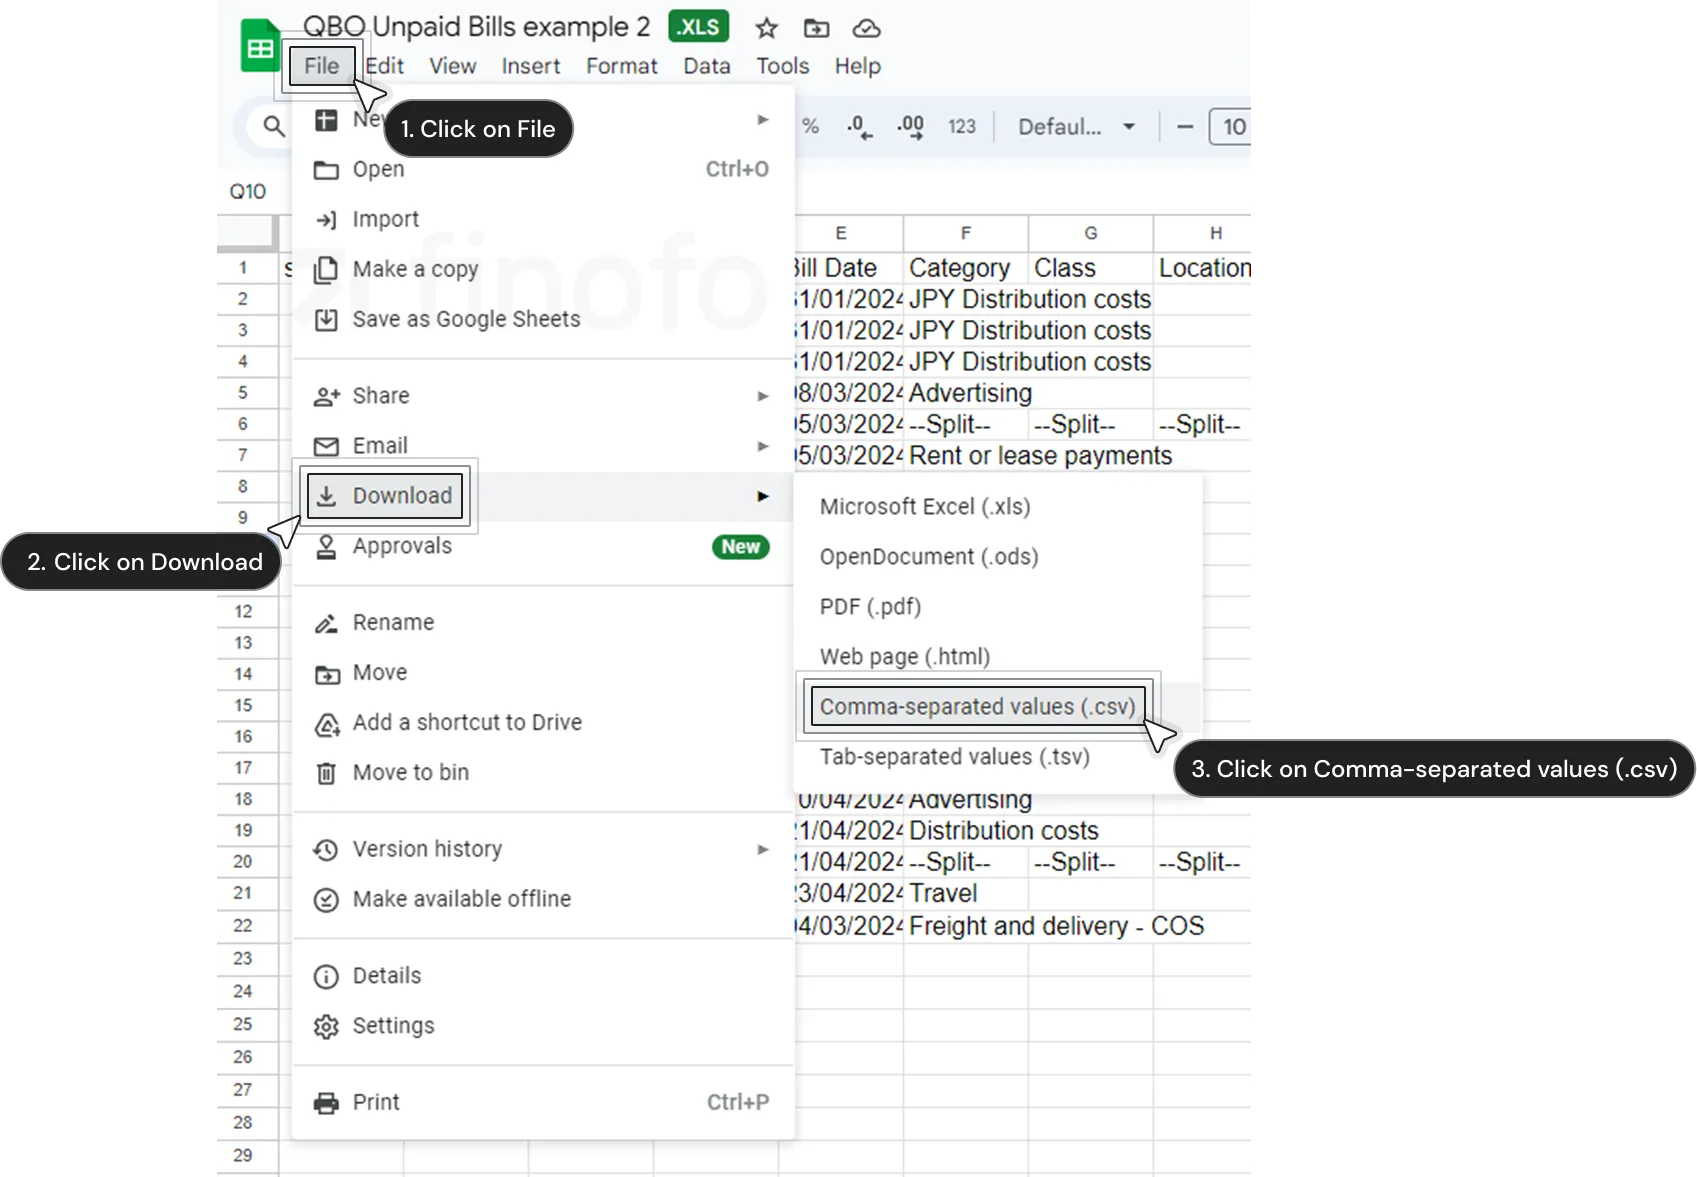Click the .XLS file type badge
This screenshot has height=1177, width=1697.
pos(698,27)
